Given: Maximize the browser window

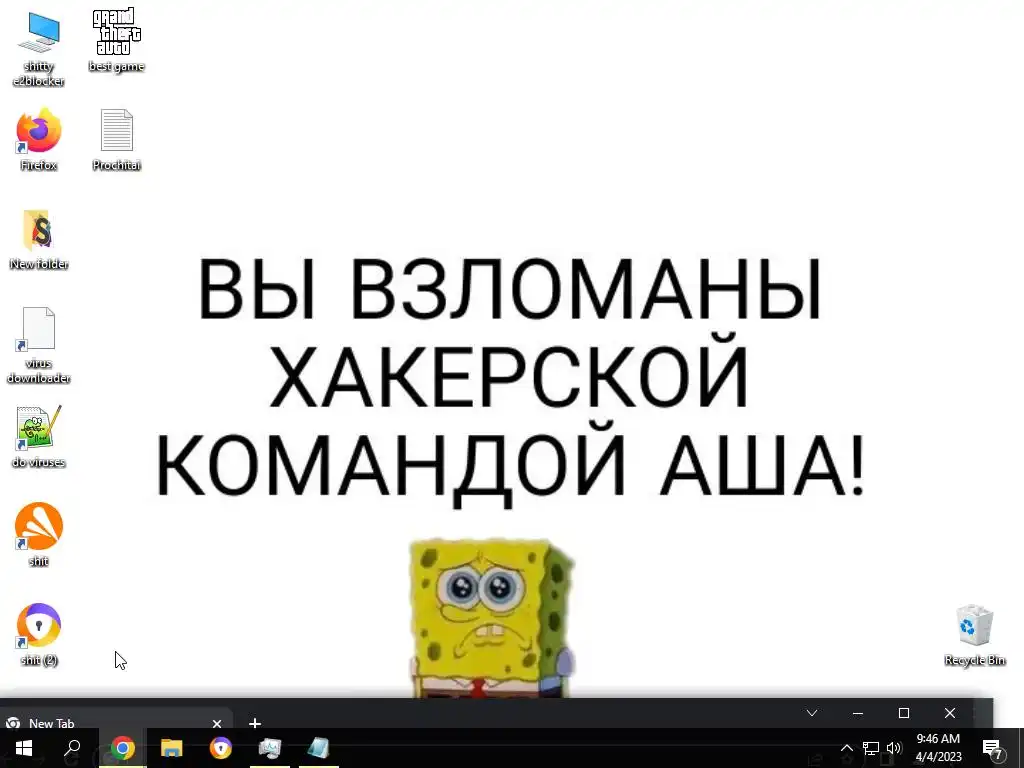Looking at the screenshot, I should (904, 713).
